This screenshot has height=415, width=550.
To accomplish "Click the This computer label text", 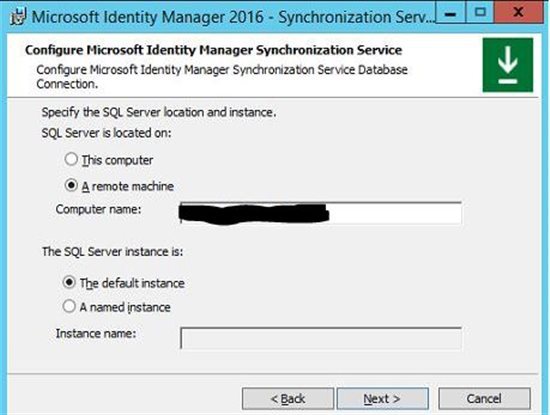I will [x=118, y=160].
